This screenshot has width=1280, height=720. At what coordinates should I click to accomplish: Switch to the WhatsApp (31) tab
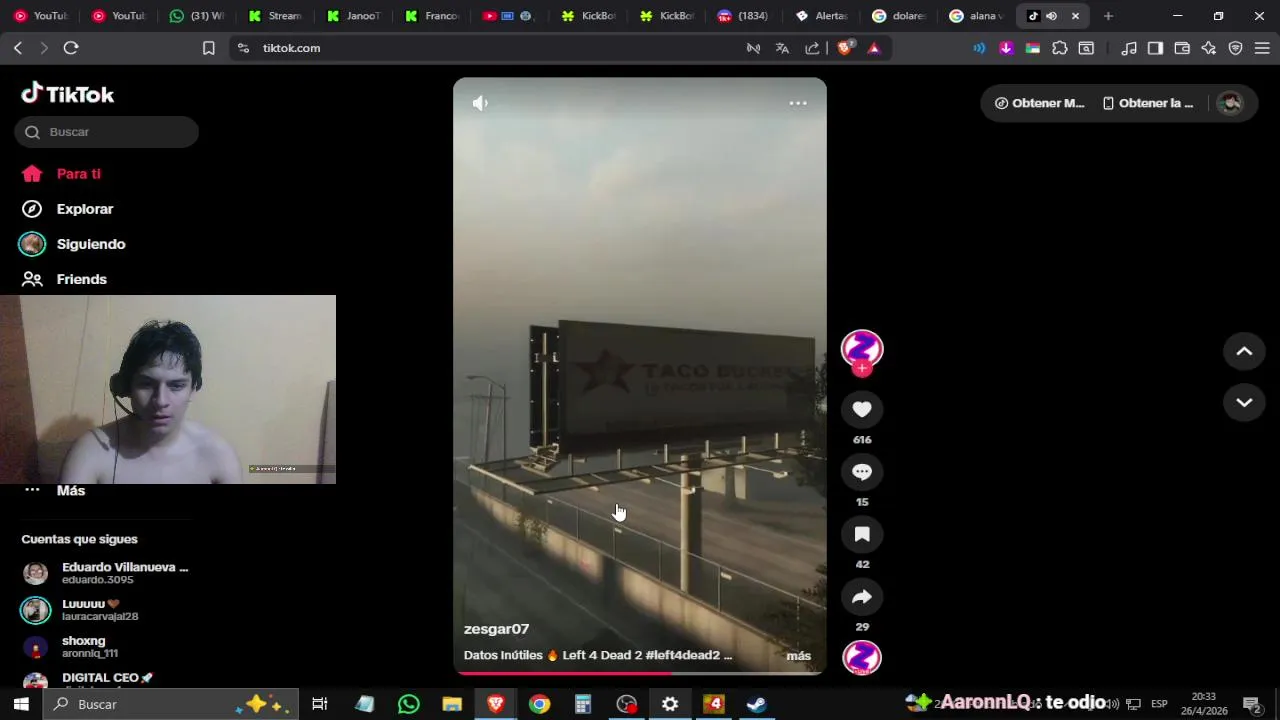tap(197, 16)
